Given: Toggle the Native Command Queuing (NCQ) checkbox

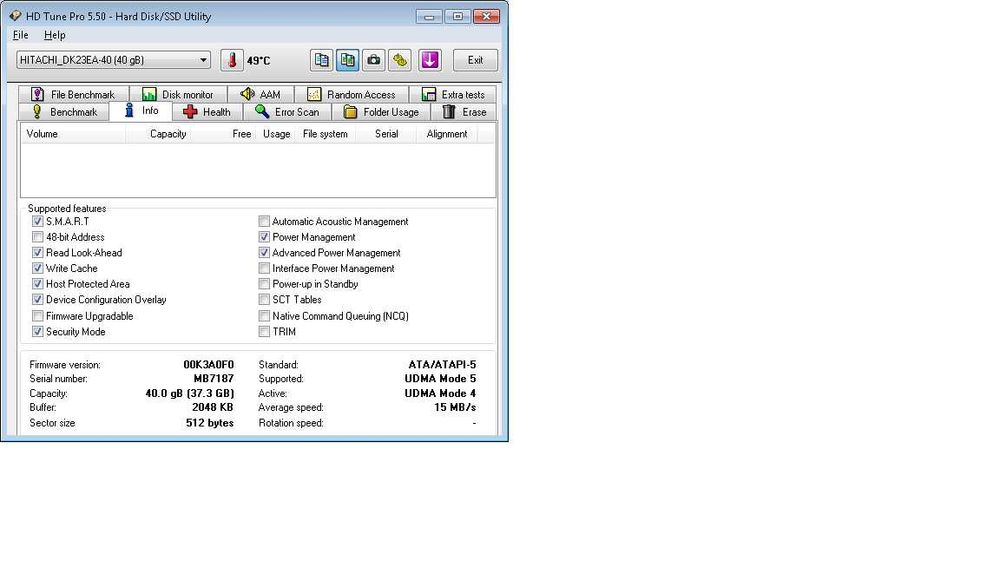Looking at the screenshot, I should coord(264,316).
